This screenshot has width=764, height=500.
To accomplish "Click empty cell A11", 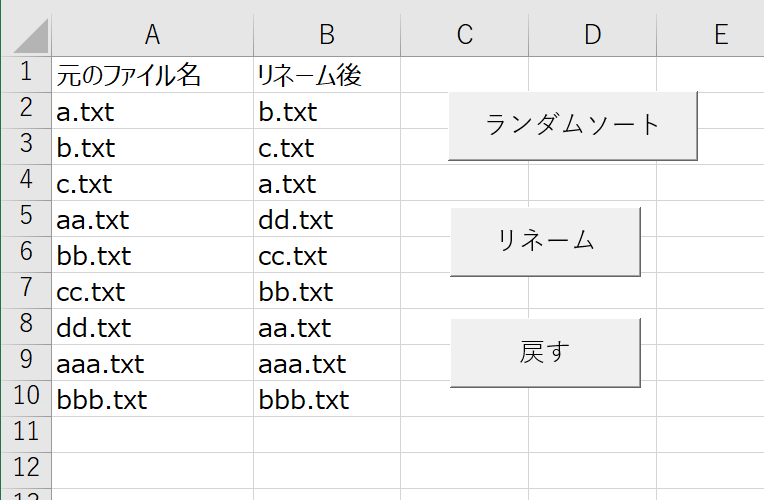I will coord(152,434).
